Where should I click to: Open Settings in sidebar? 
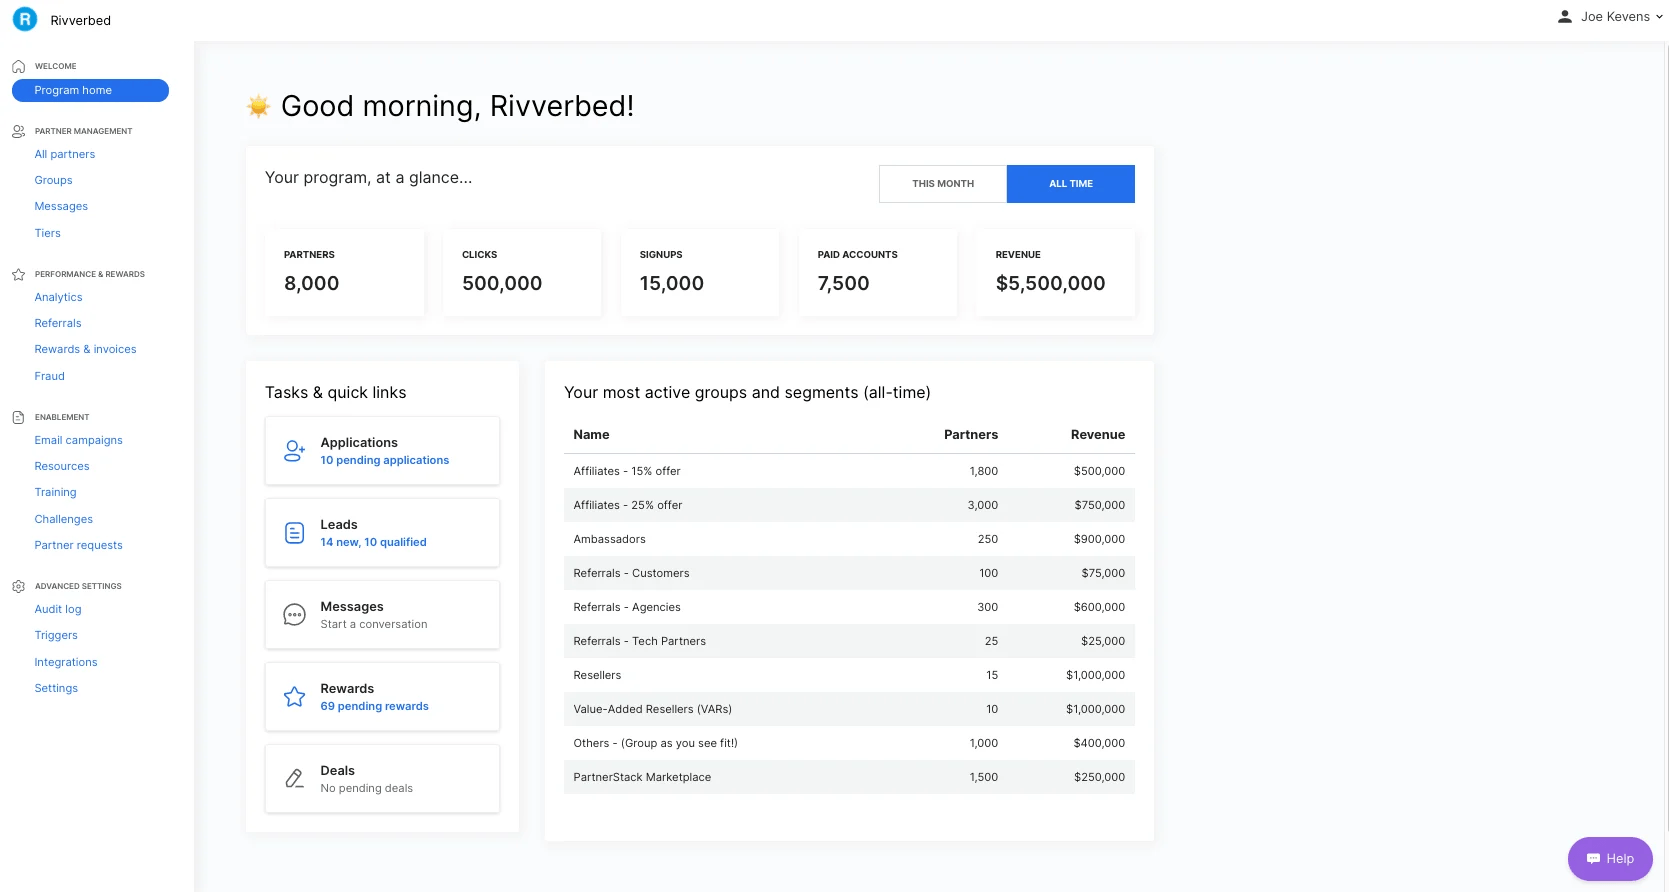point(56,688)
